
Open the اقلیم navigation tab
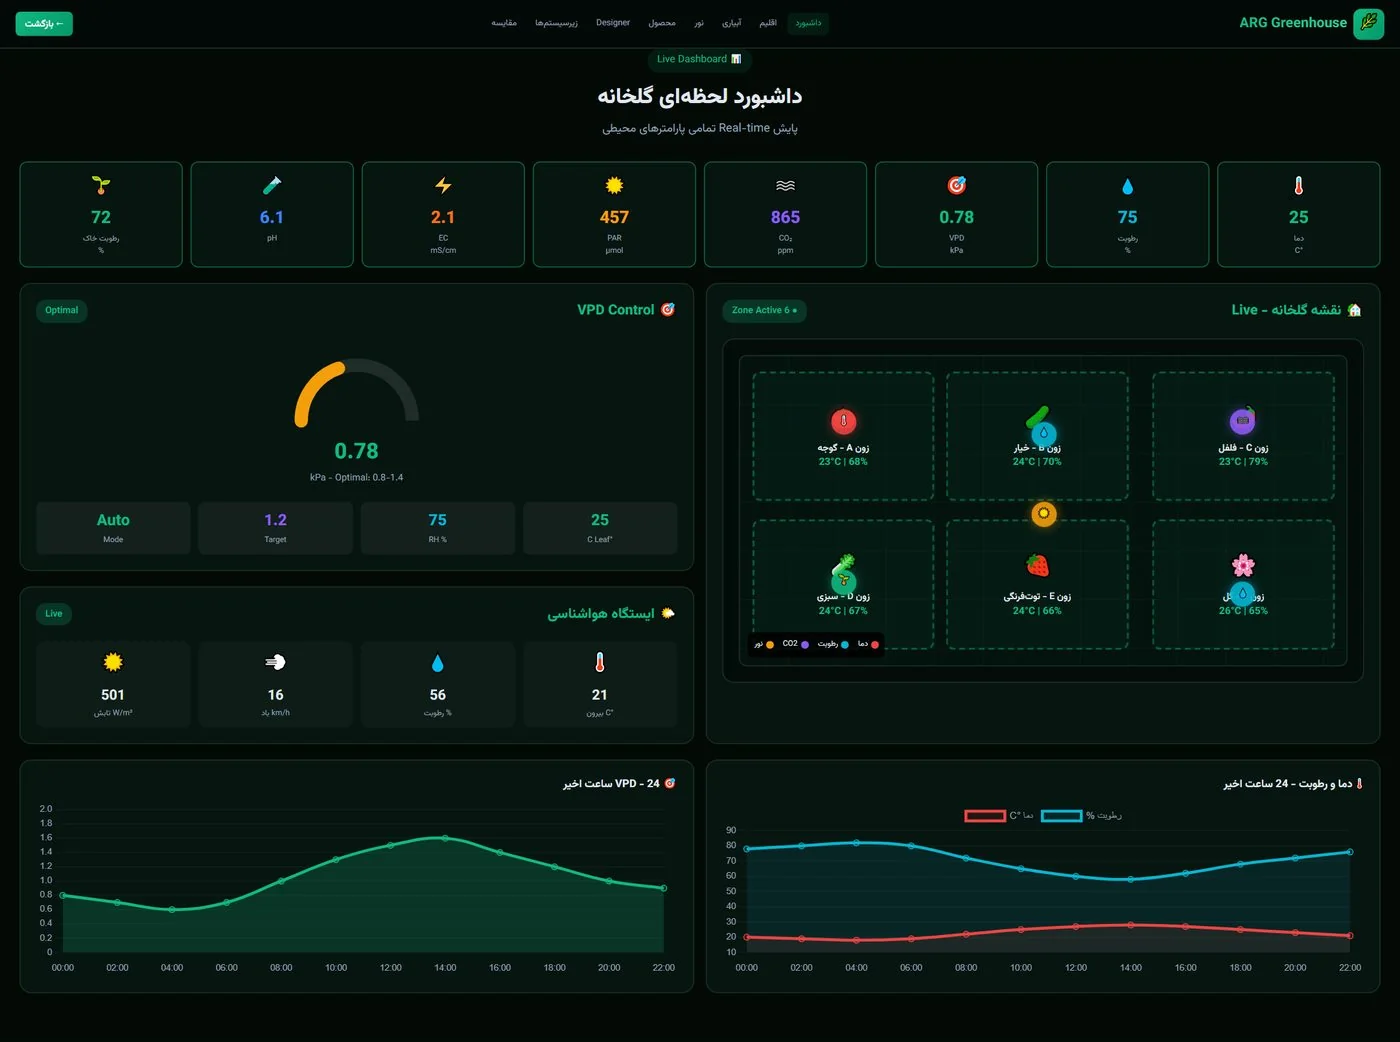768,23
